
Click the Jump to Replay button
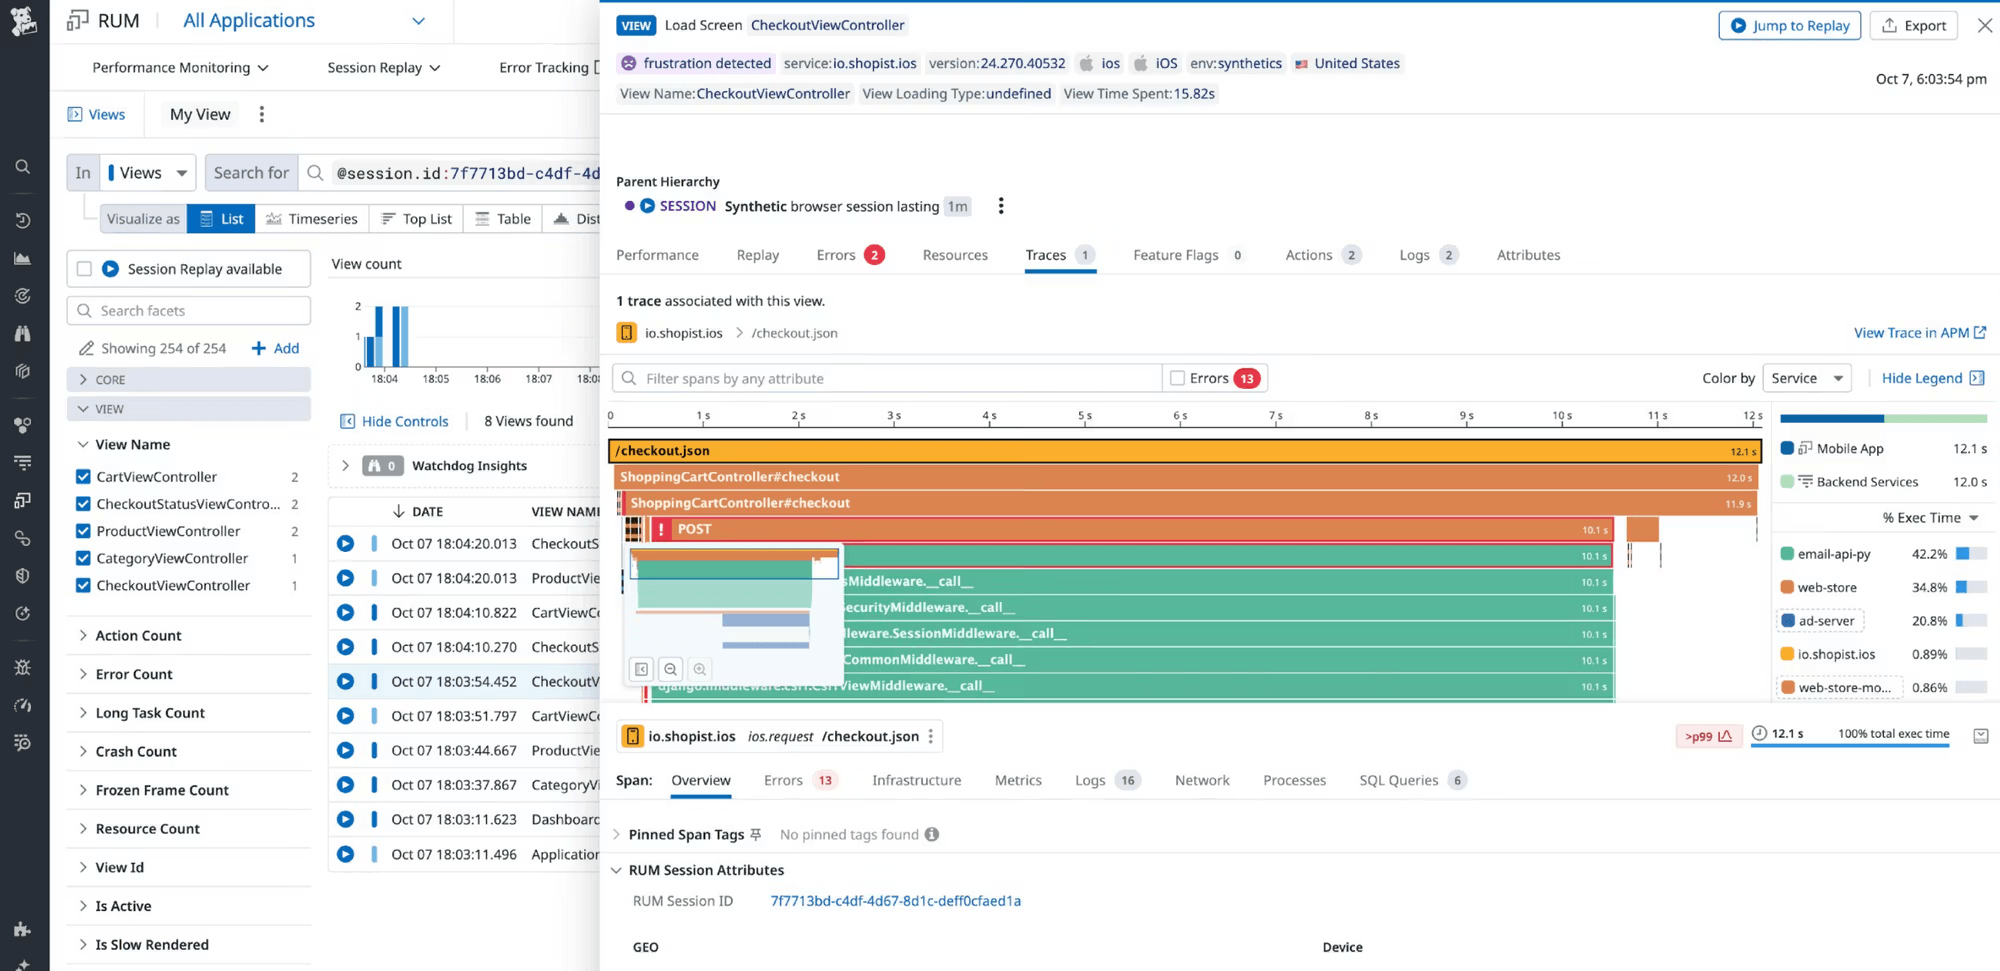(1789, 25)
